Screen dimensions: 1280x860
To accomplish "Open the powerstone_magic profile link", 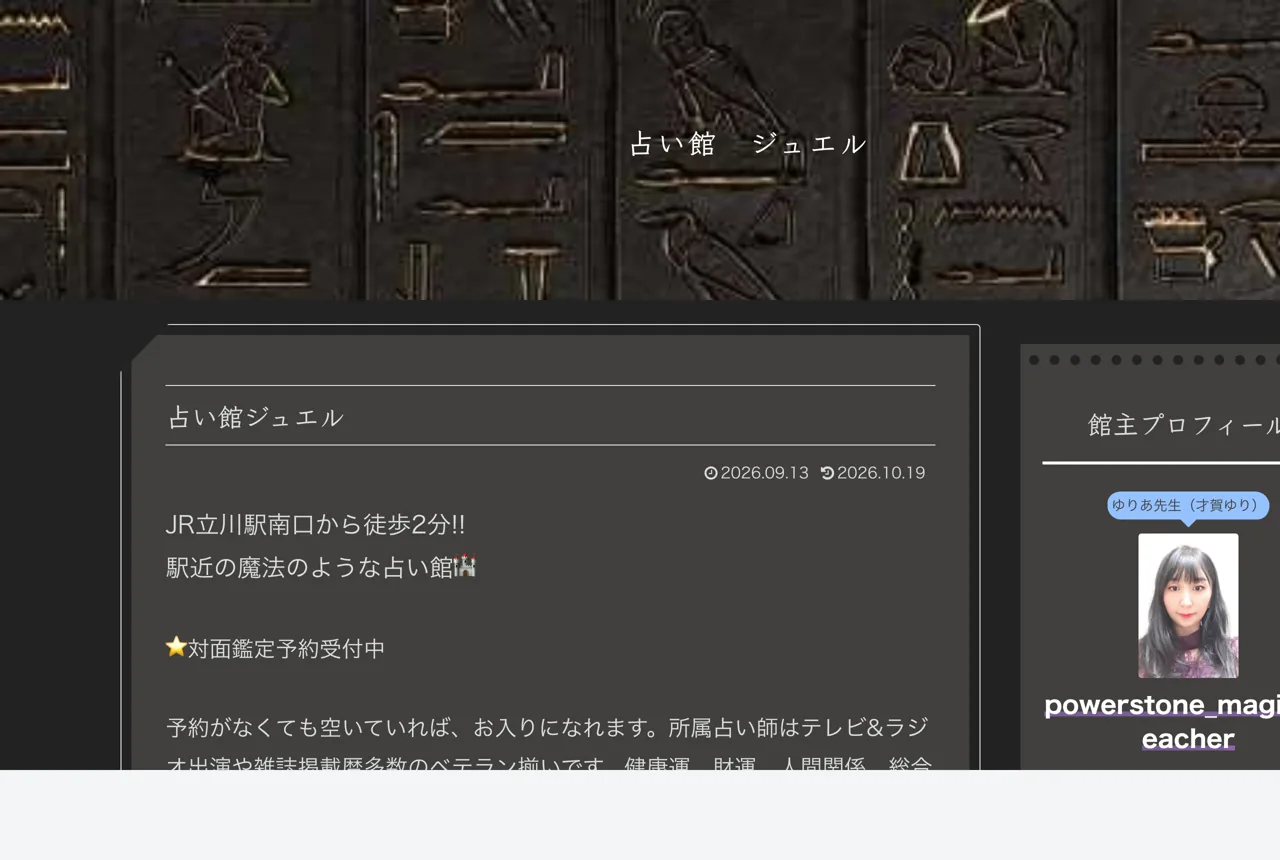I will coord(1162,722).
